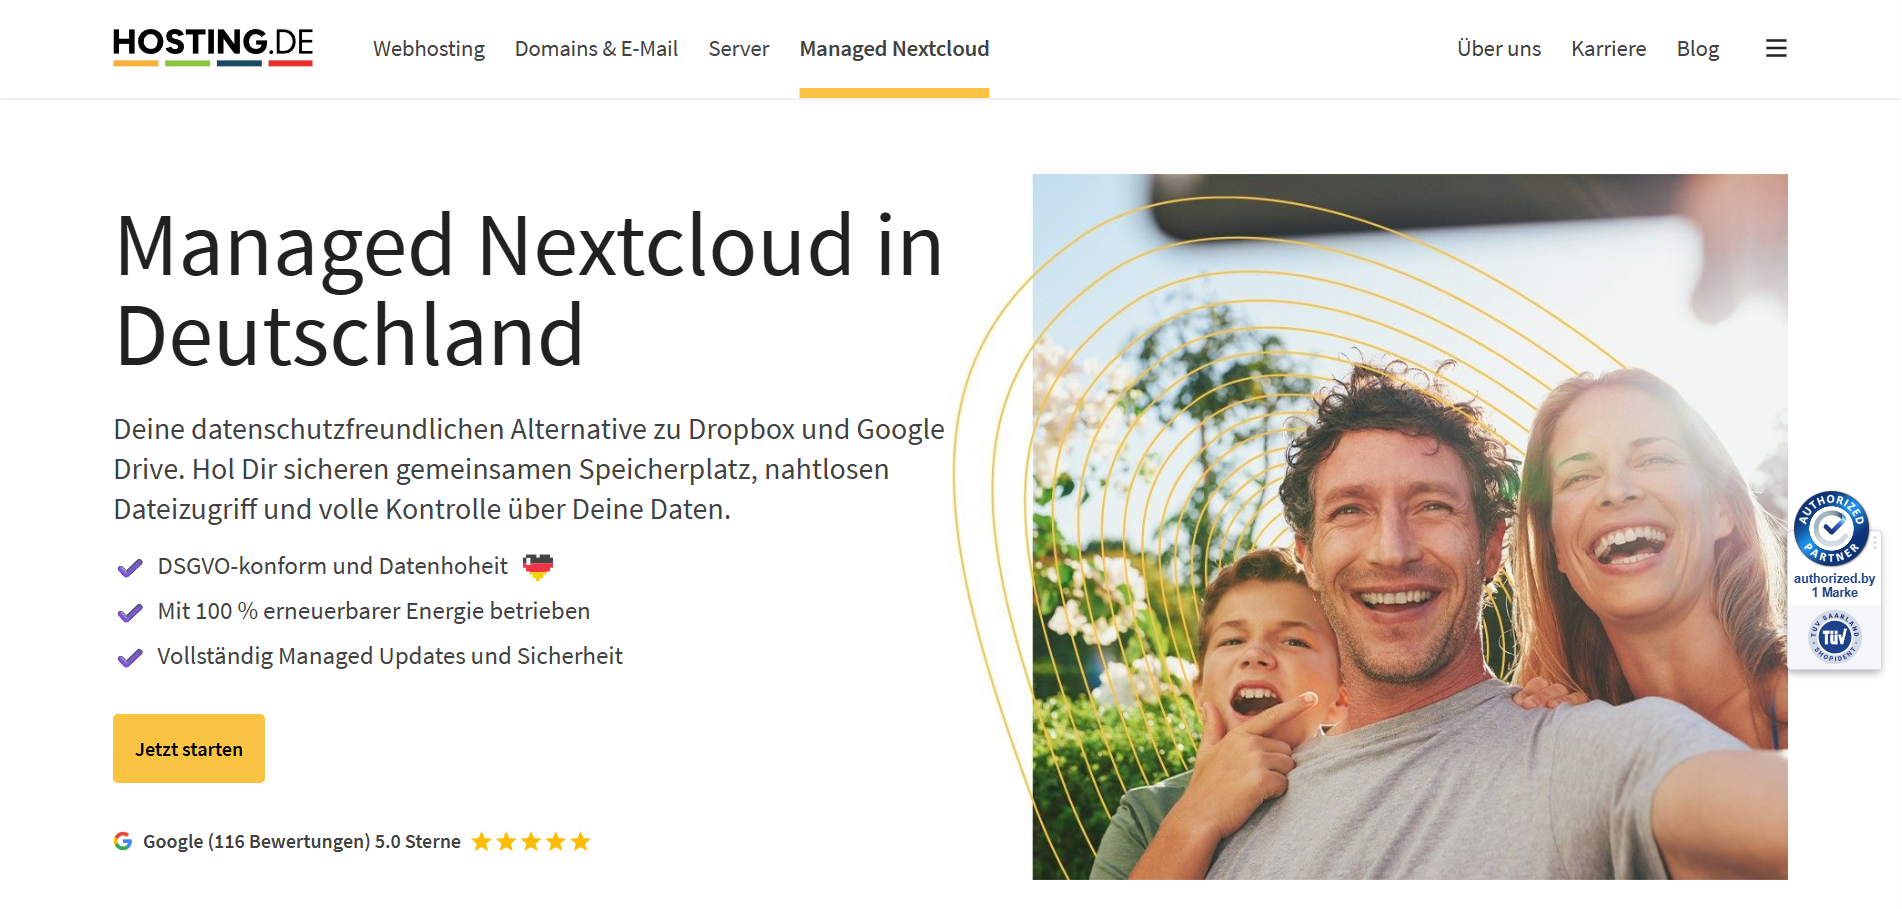Click the Authorized Partner badge icon

click(x=1831, y=528)
